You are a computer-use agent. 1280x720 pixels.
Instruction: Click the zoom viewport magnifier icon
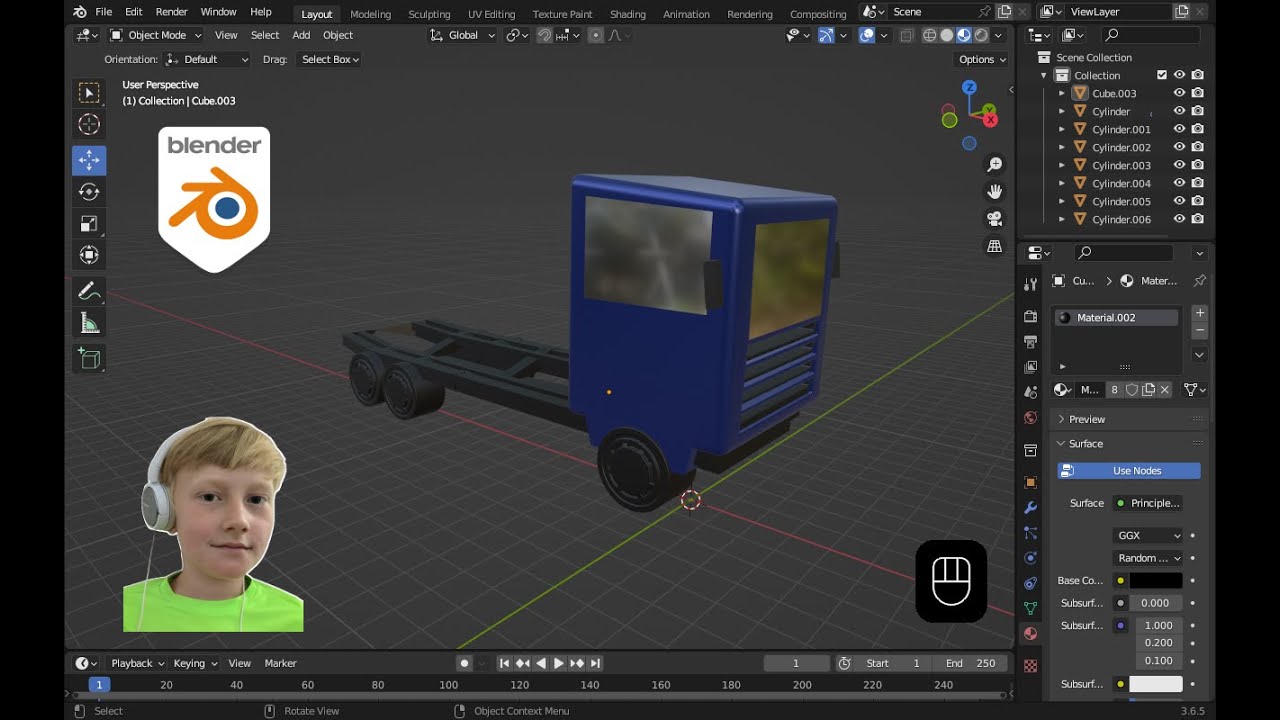click(x=994, y=164)
